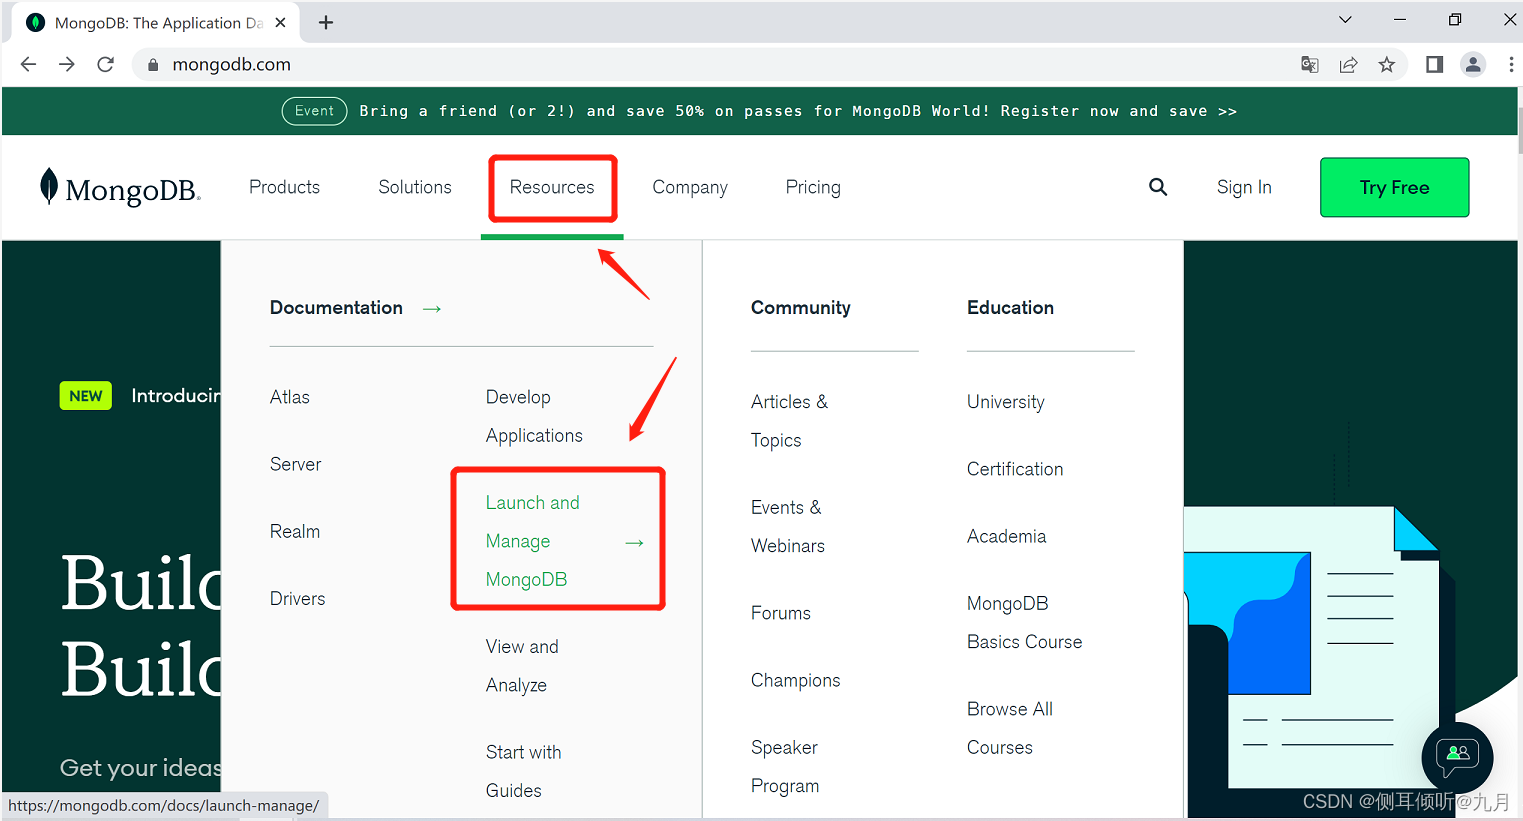Click the MongoDB leaf logo
This screenshot has height=821, width=1523.
click(120, 187)
